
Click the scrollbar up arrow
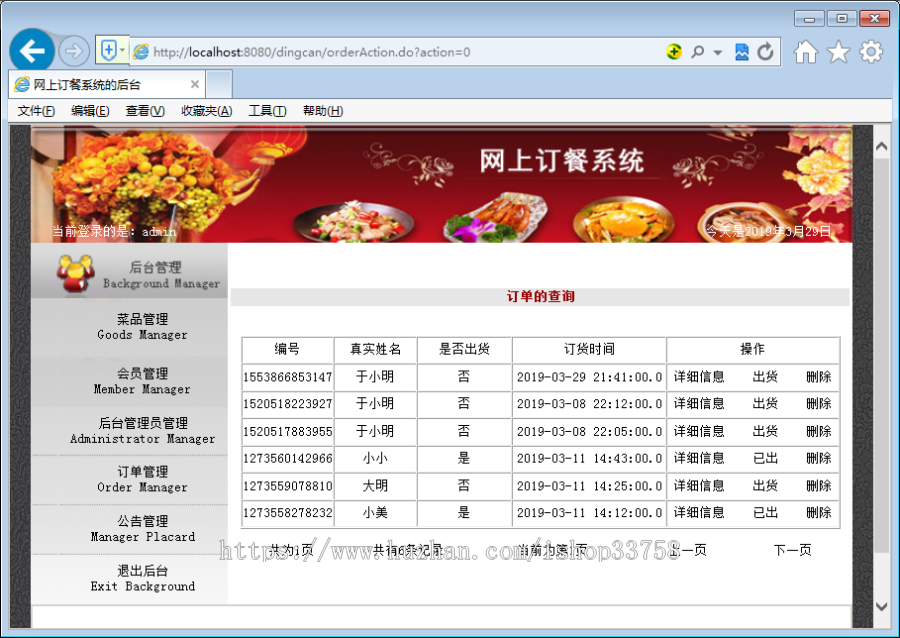click(881, 144)
